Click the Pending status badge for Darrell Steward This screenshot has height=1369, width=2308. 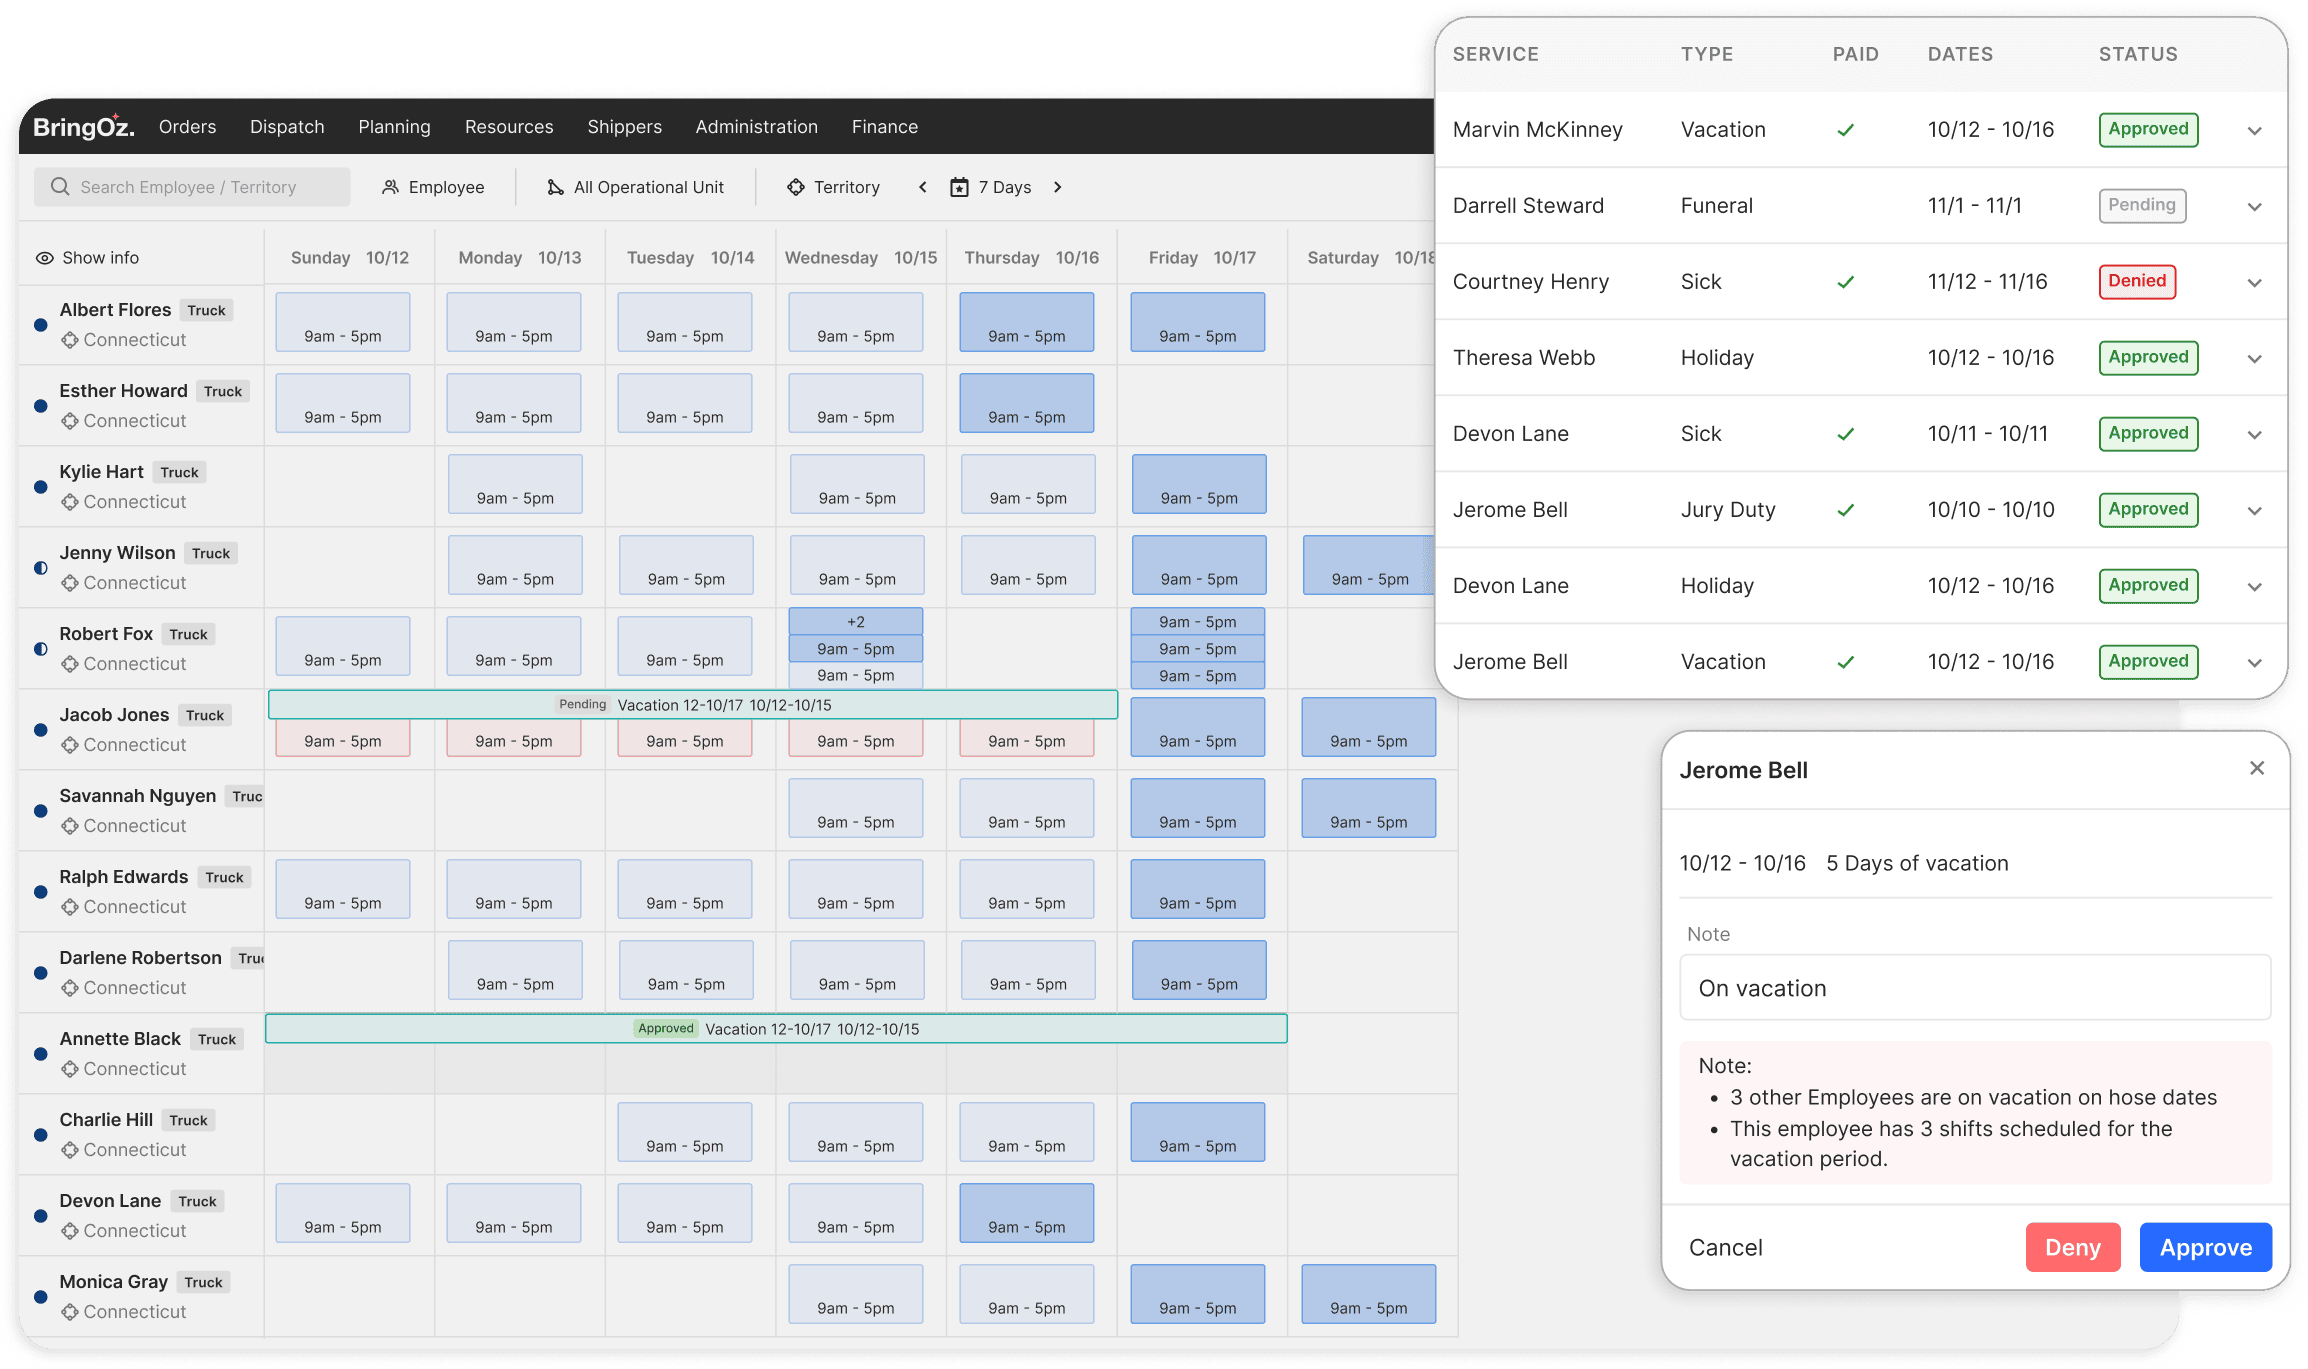pyautogui.click(x=2142, y=205)
